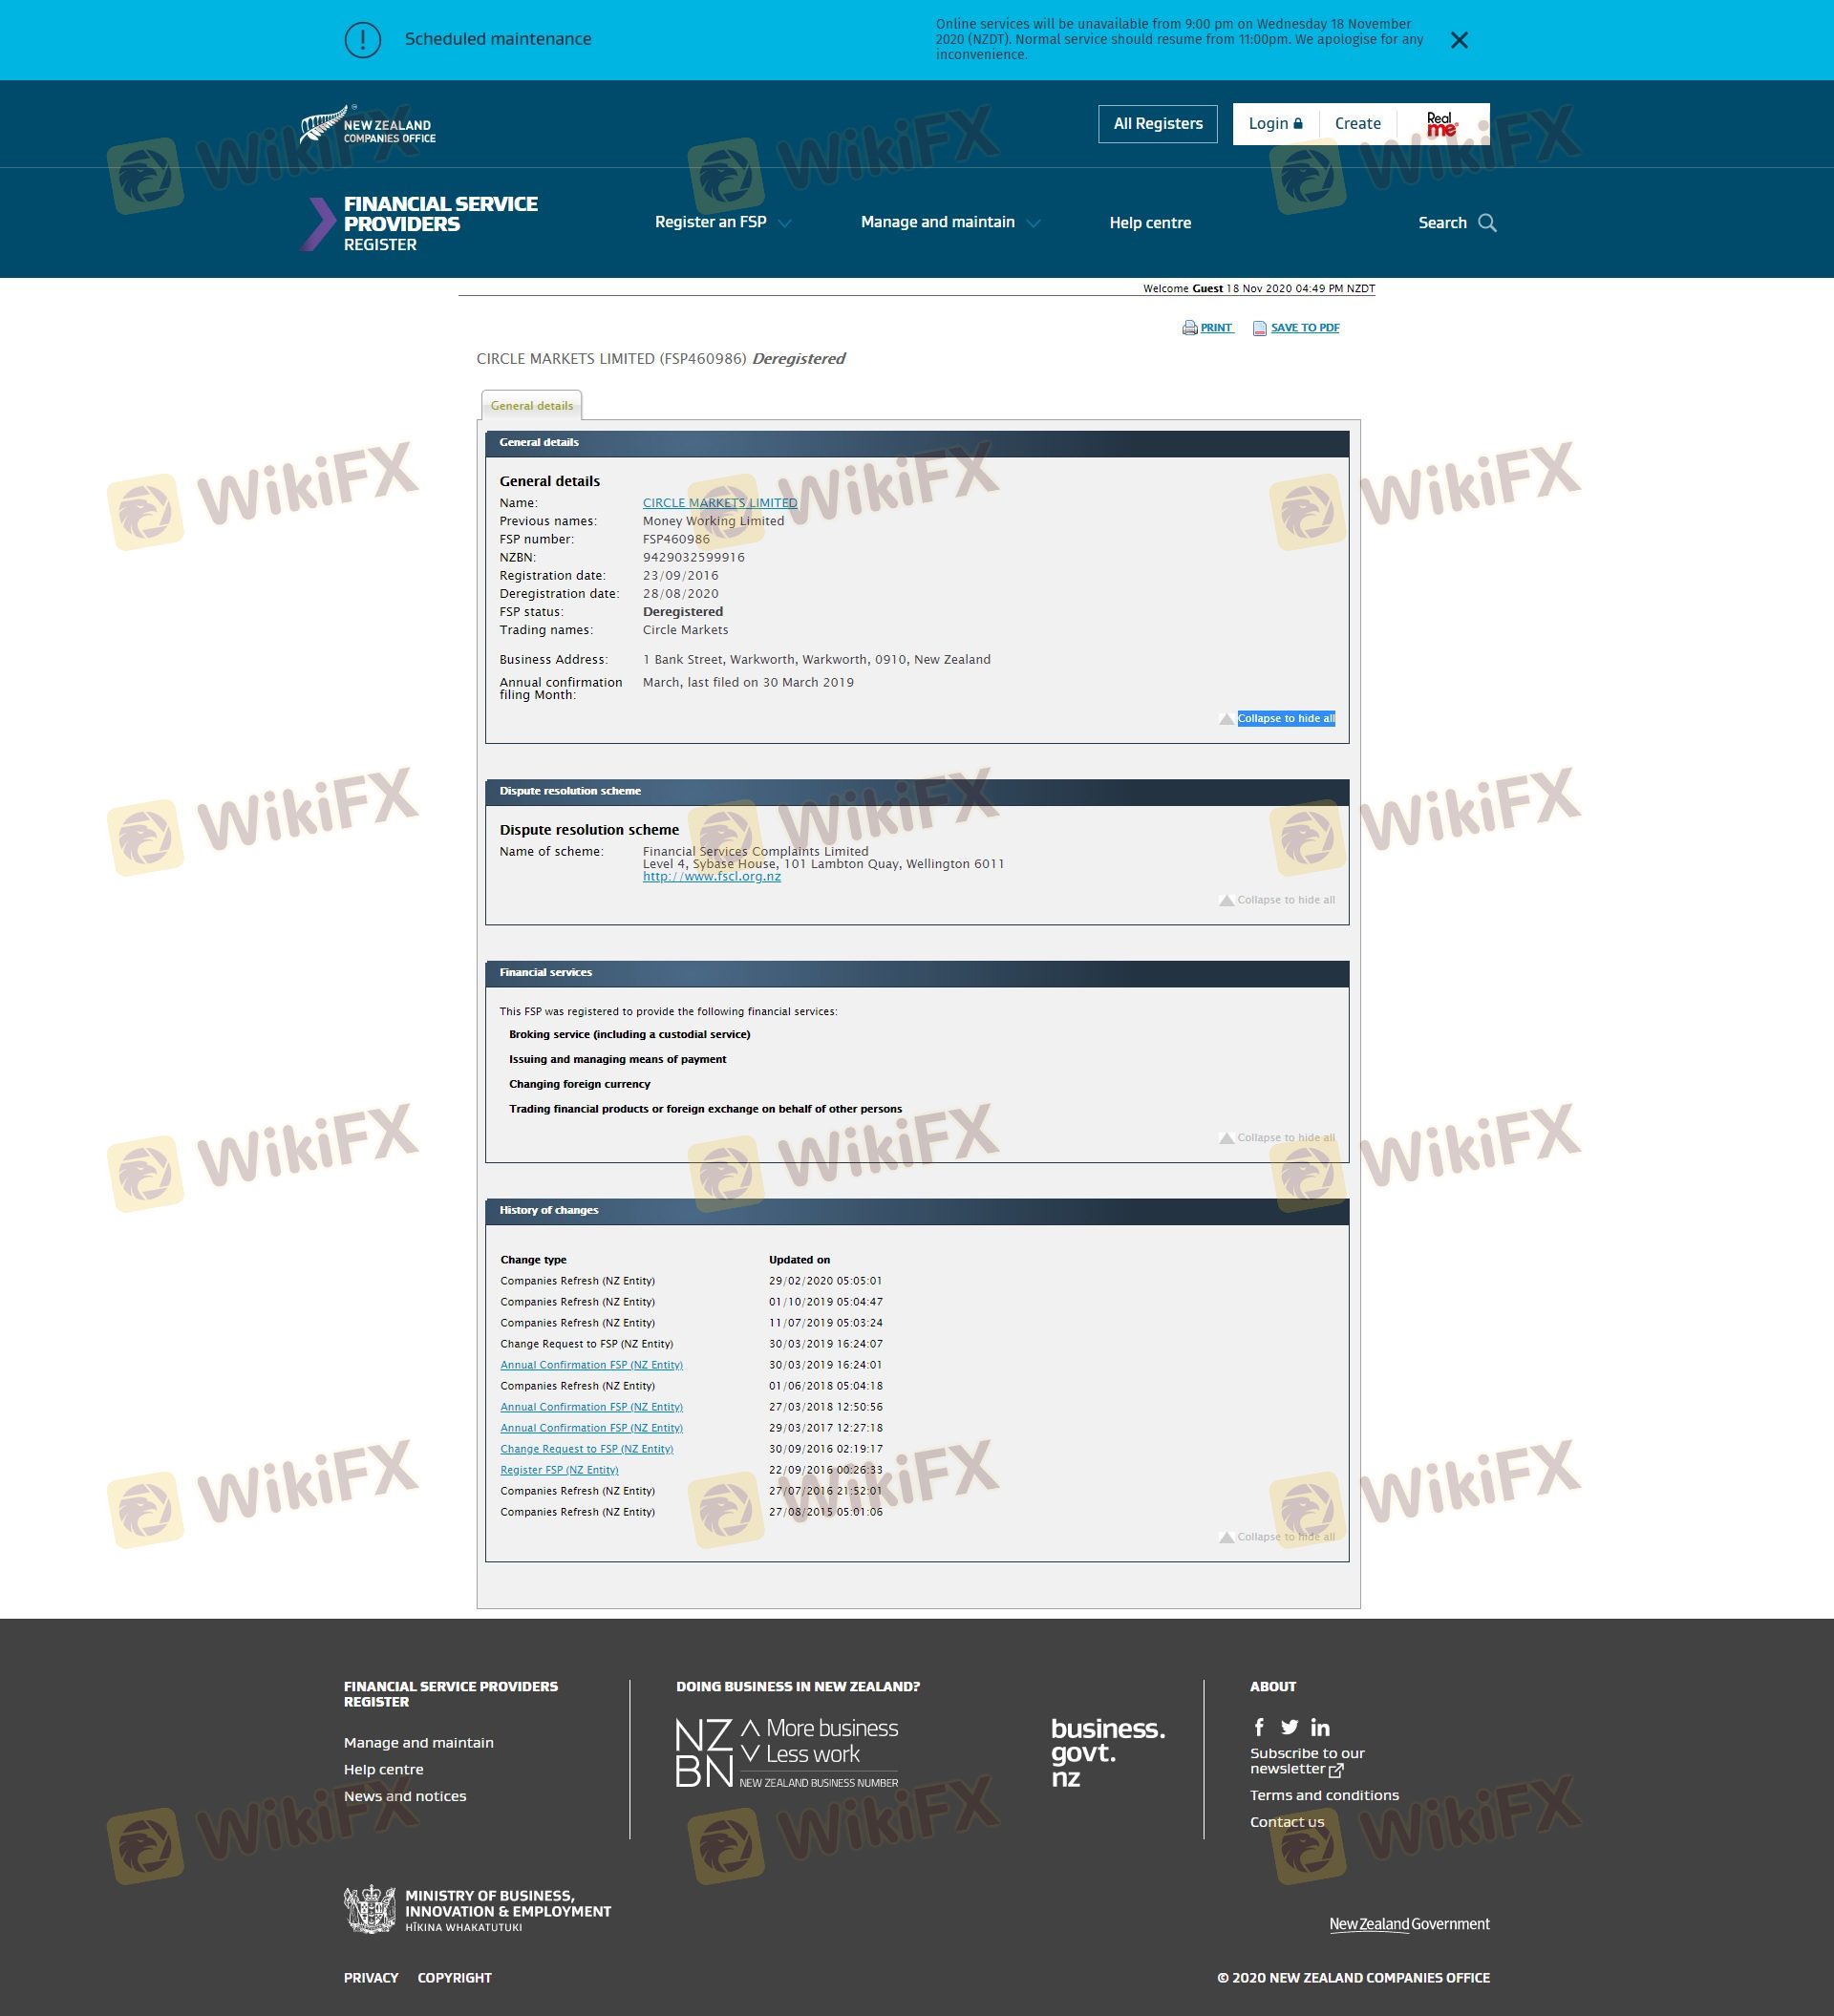
Task: Open the CIRCLE MARKETS LIMITED name link
Action: [x=719, y=503]
